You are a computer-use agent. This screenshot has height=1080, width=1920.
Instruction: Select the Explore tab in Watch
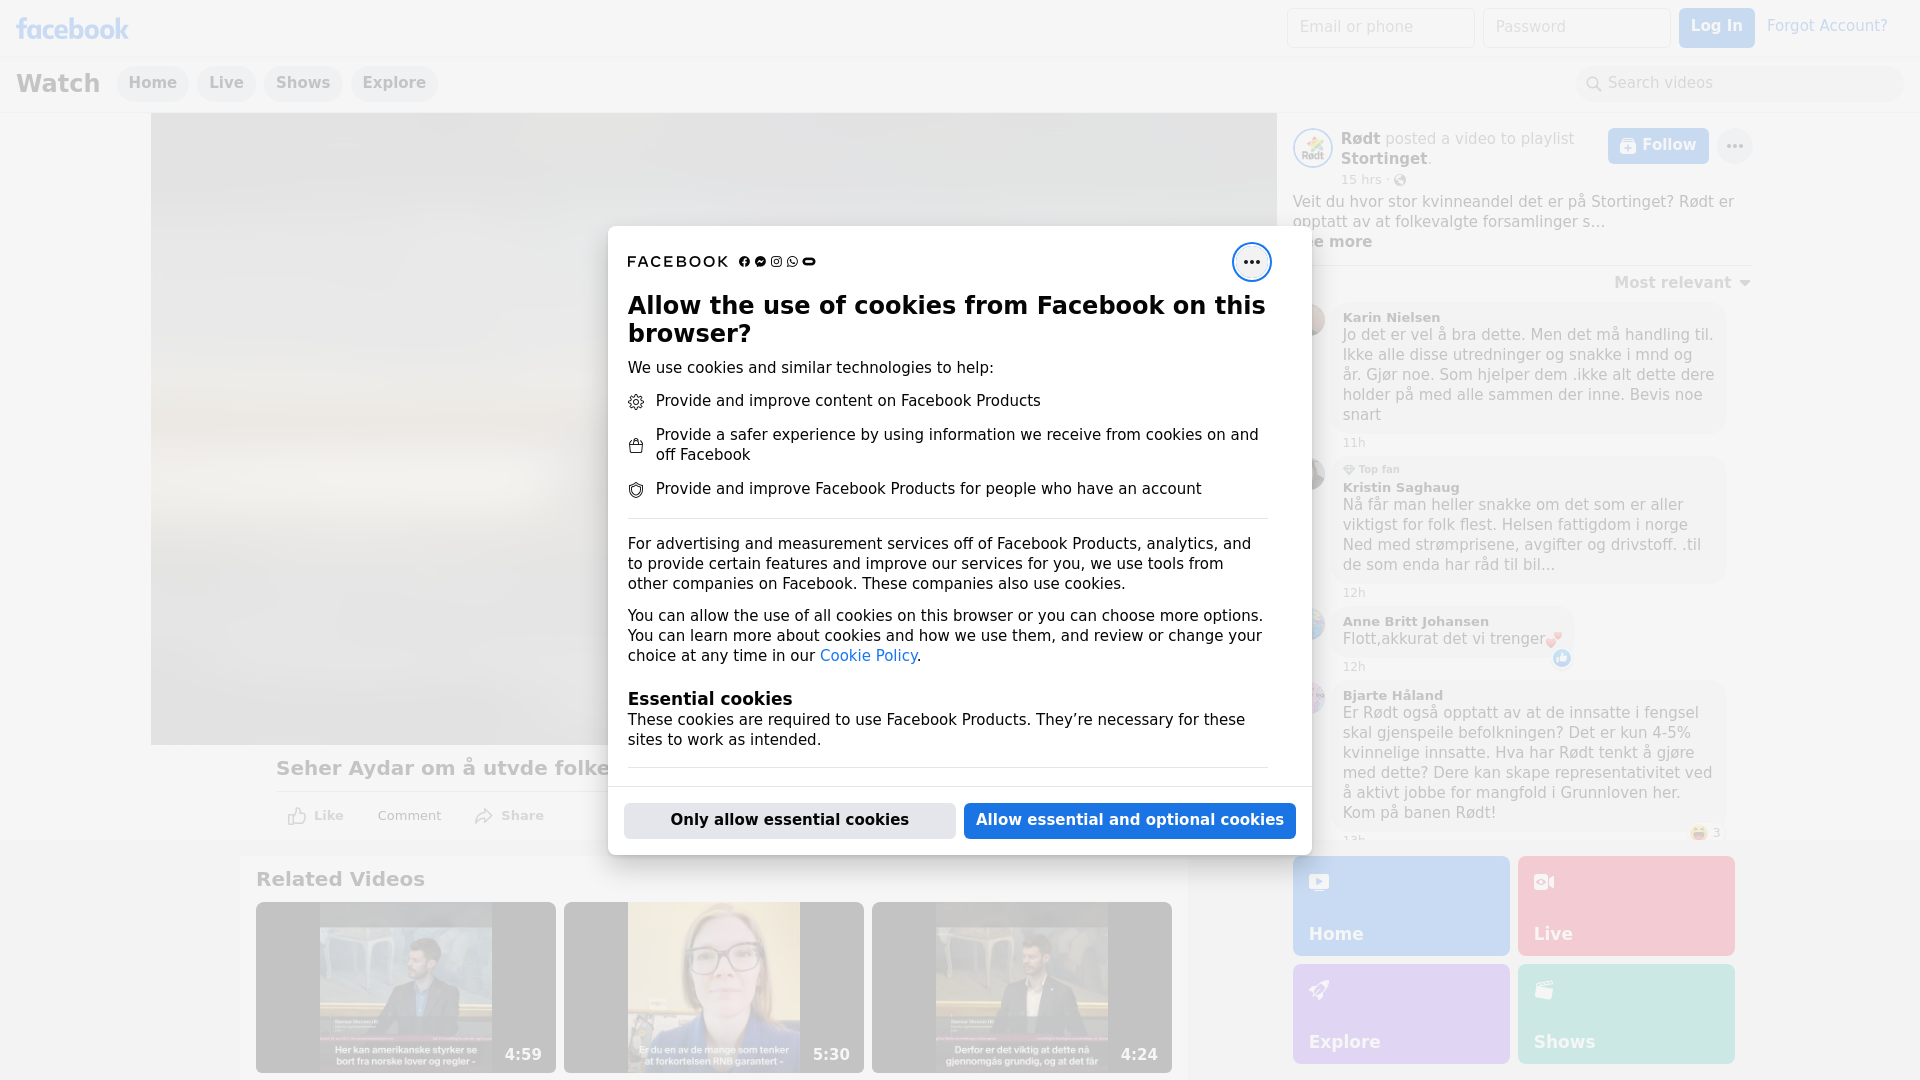coord(394,83)
